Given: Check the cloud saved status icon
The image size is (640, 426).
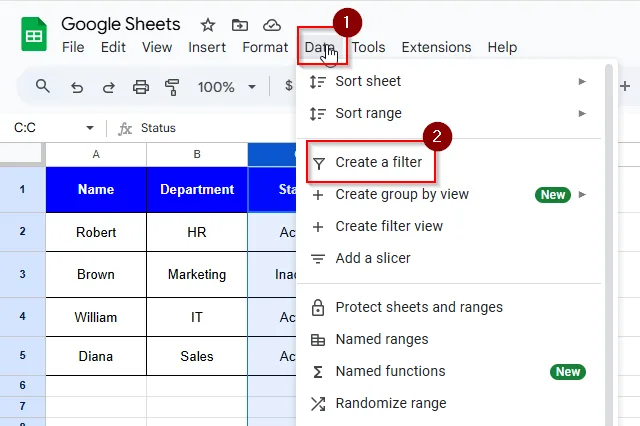Looking at the screenshot, I should pos(272,25).
